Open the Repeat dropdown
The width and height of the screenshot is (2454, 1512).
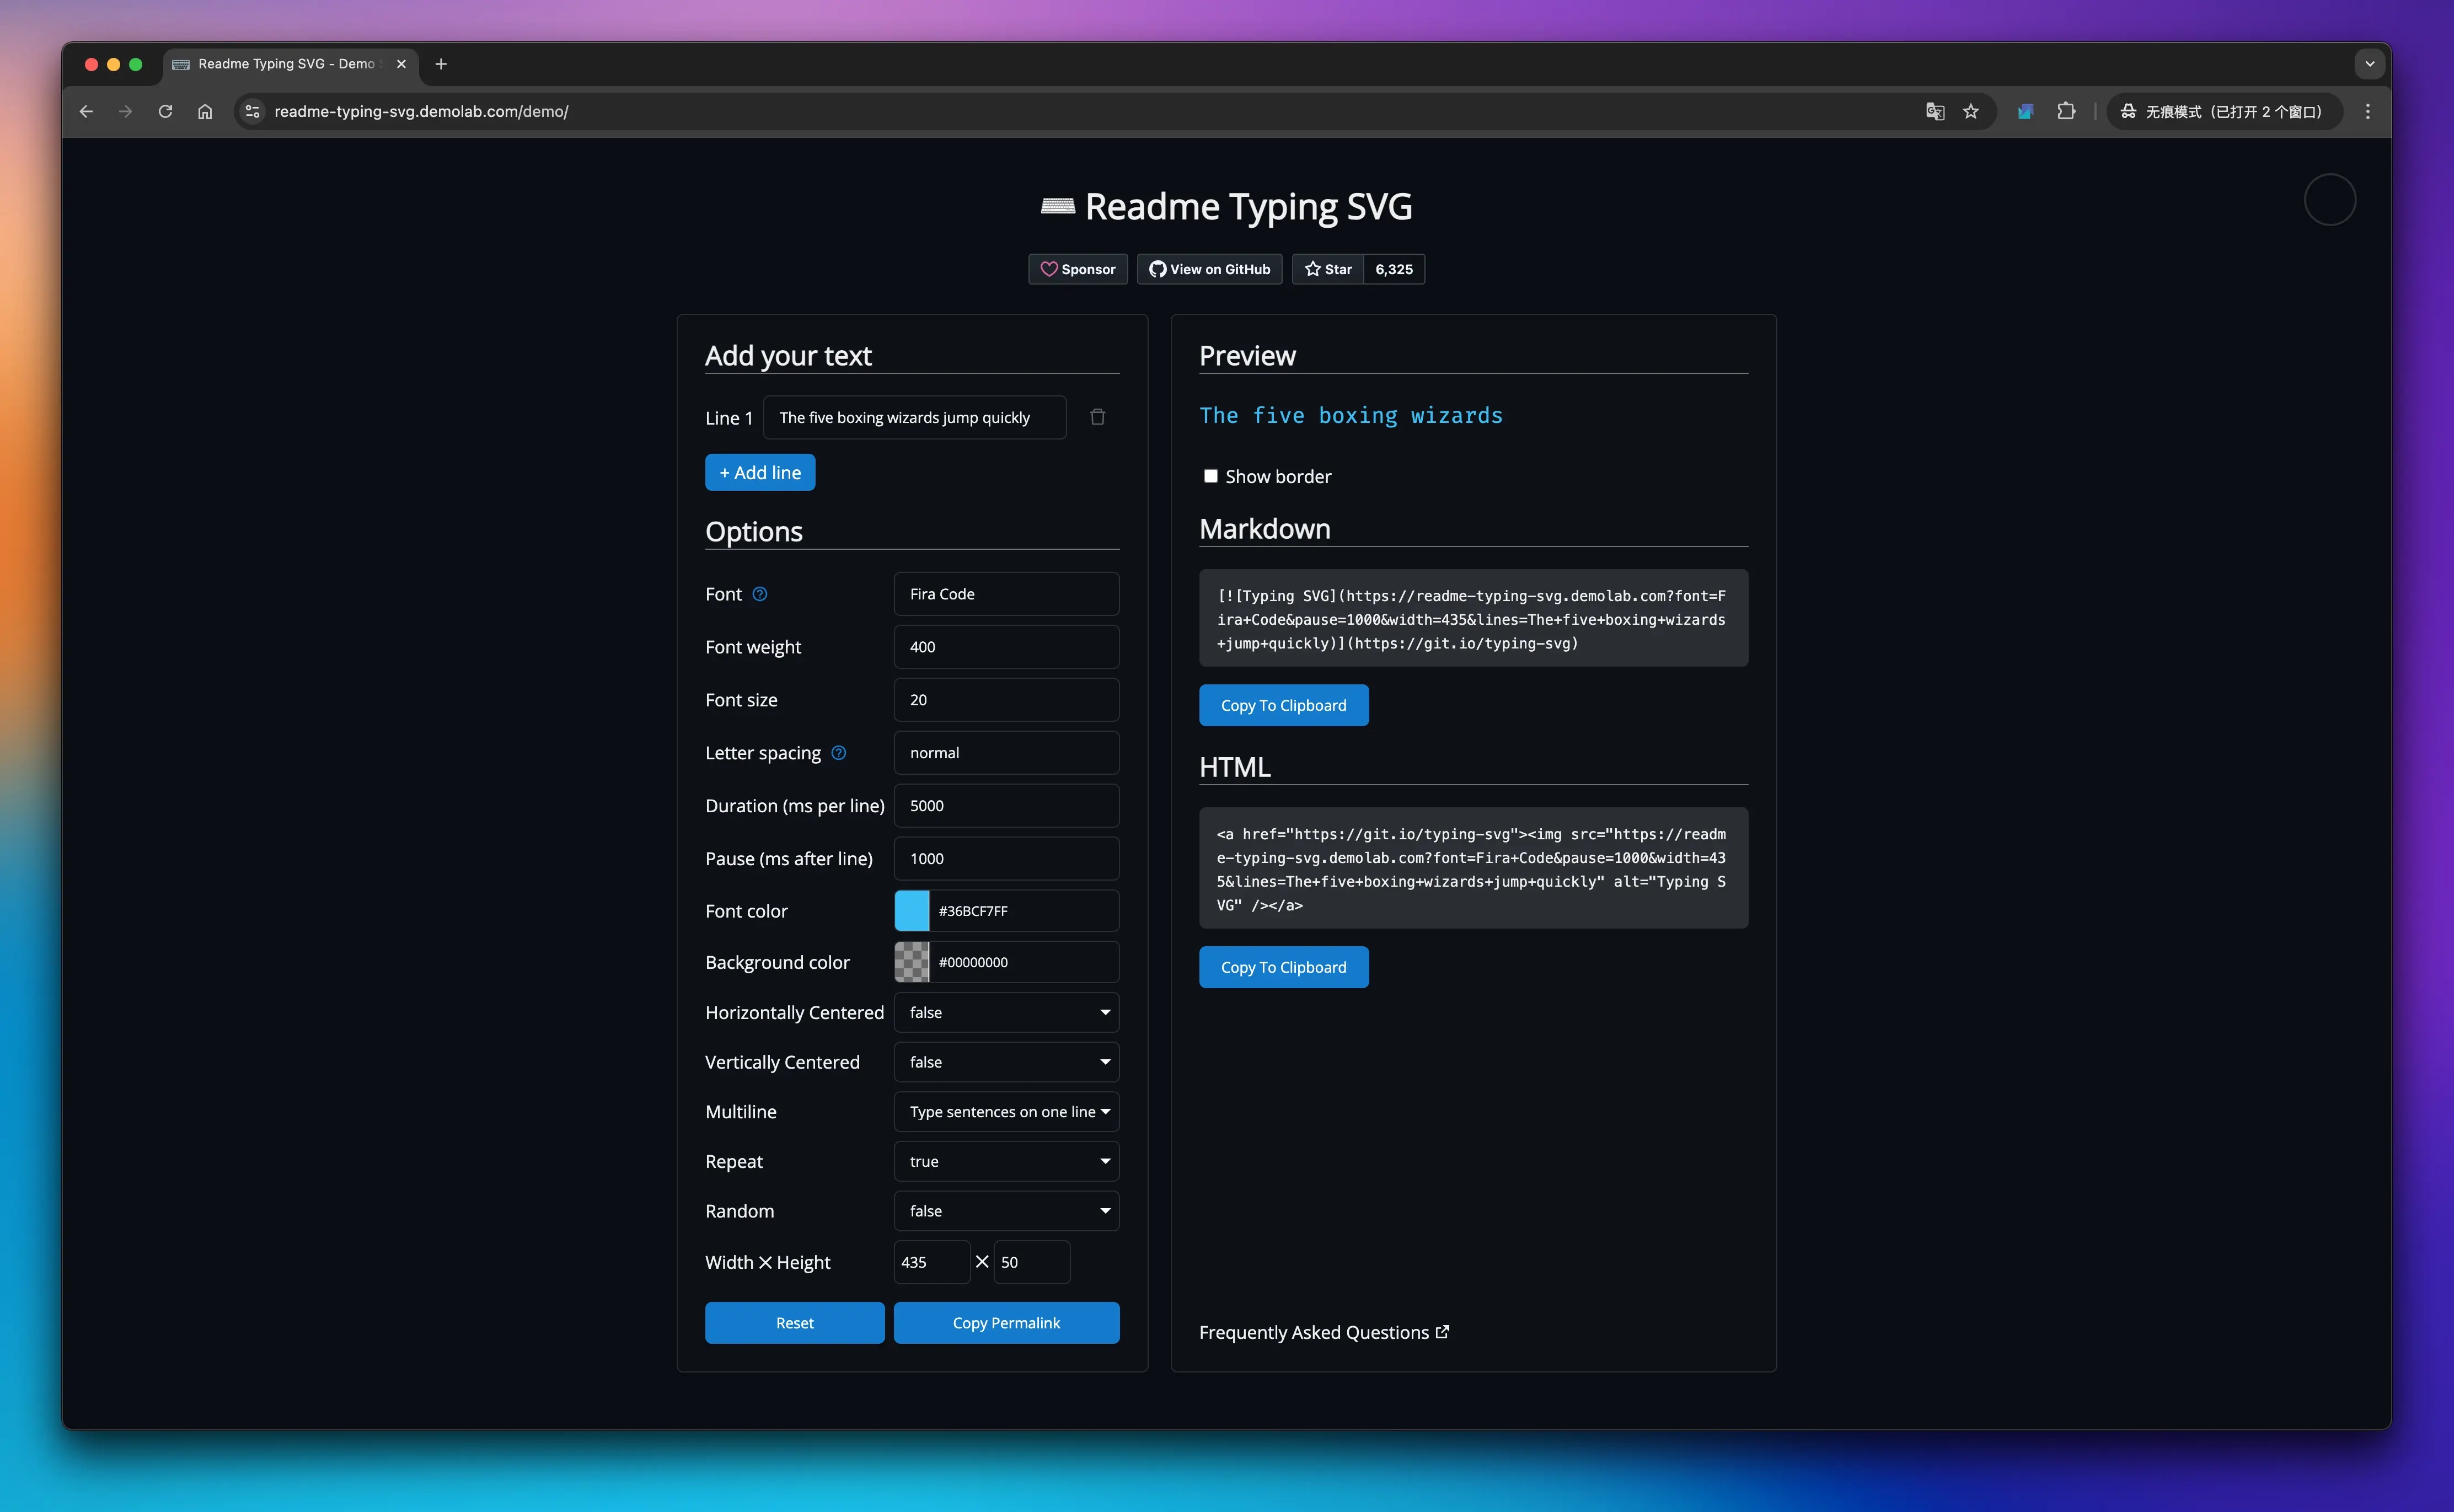tap(1005, 1161)
